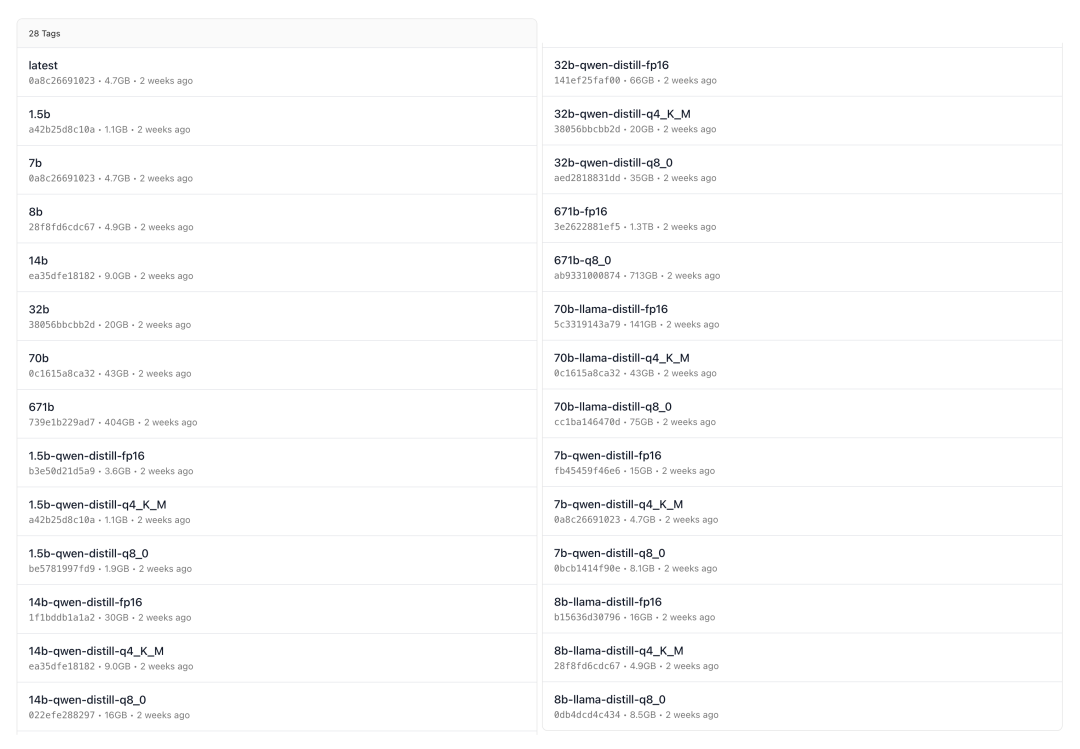Open 1.5b-qwen-distill-fp16 tag
The width and height of the screenshot is (1080, 749).
click(87, 456)
